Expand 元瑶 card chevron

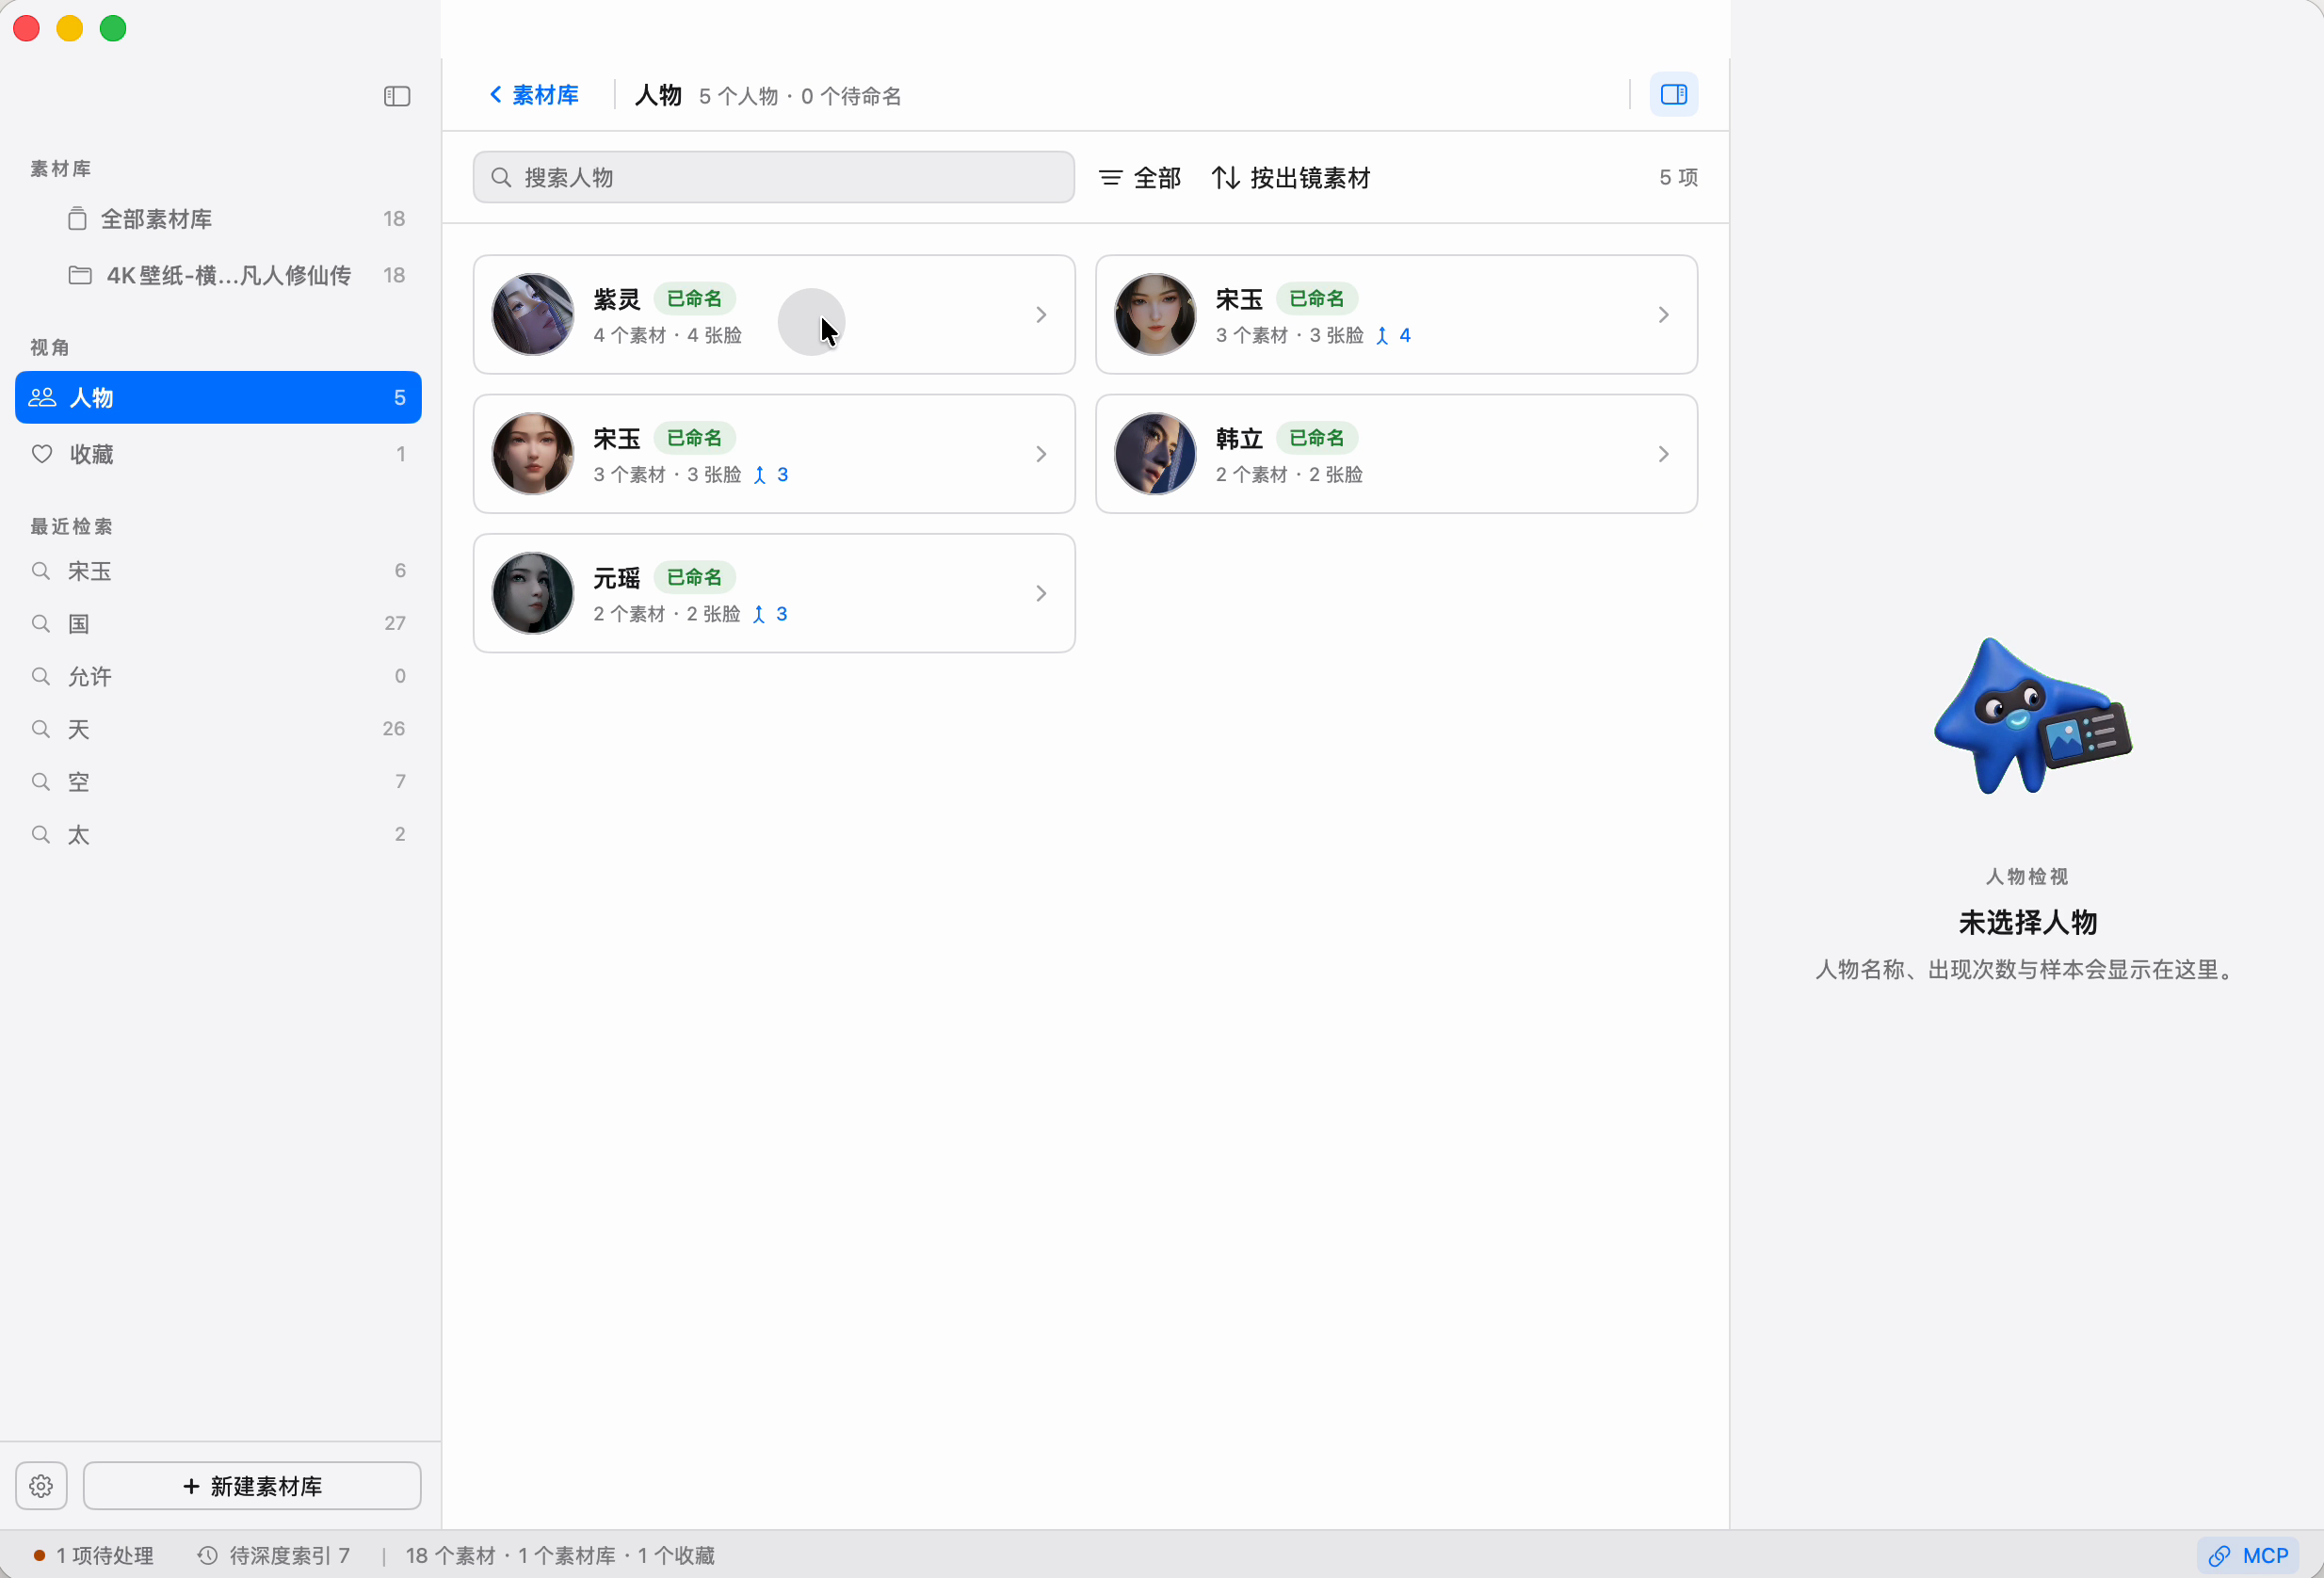point(1041,594)
